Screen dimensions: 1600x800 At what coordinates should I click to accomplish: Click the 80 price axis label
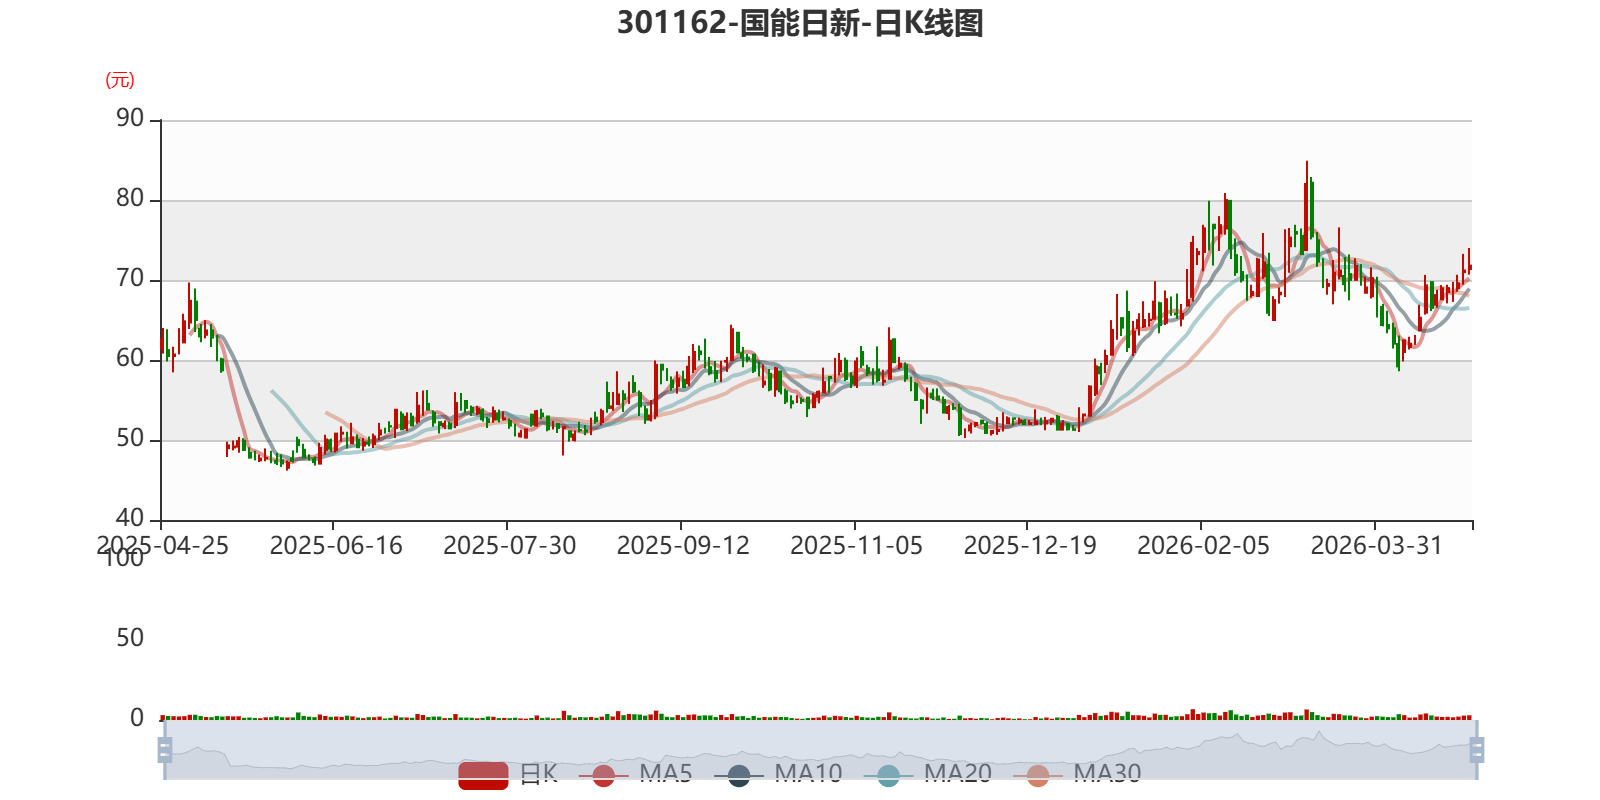[130, 199]
